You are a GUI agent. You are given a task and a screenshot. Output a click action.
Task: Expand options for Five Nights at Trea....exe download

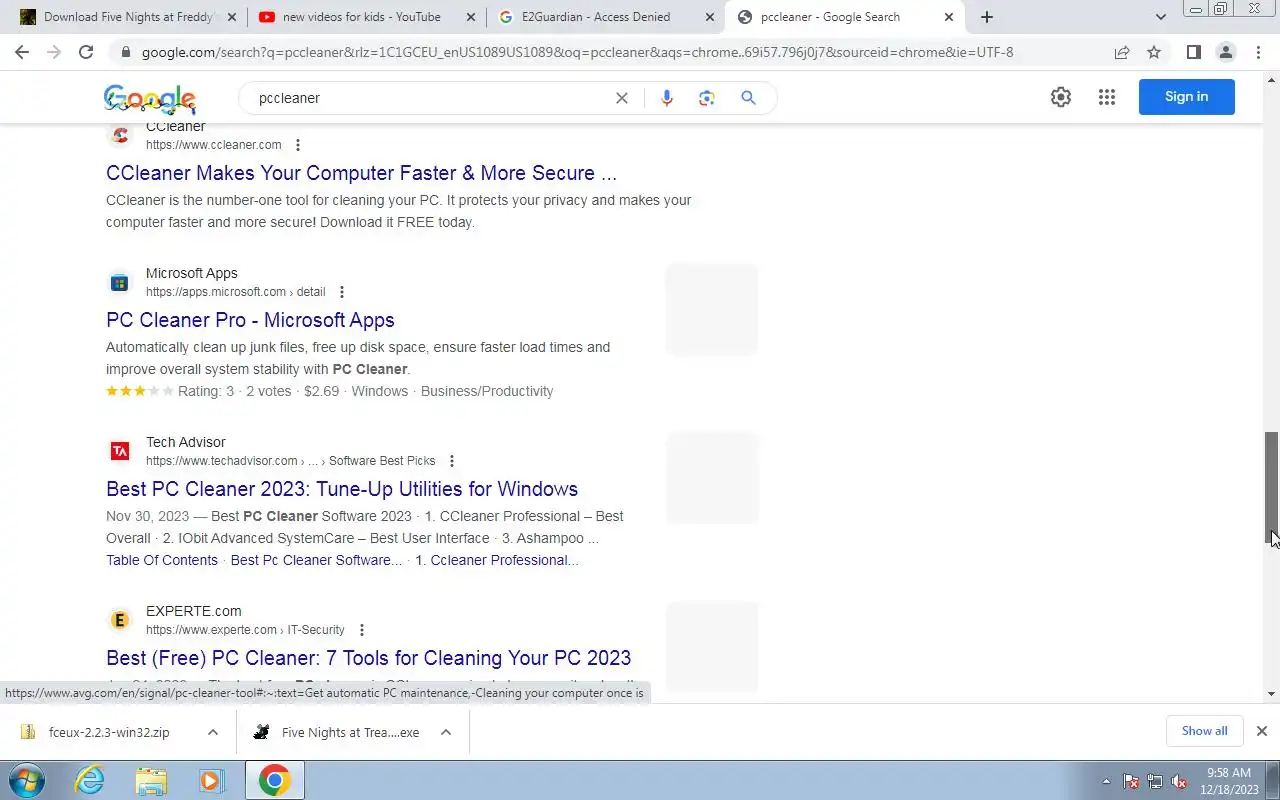(x=445, y=732)
